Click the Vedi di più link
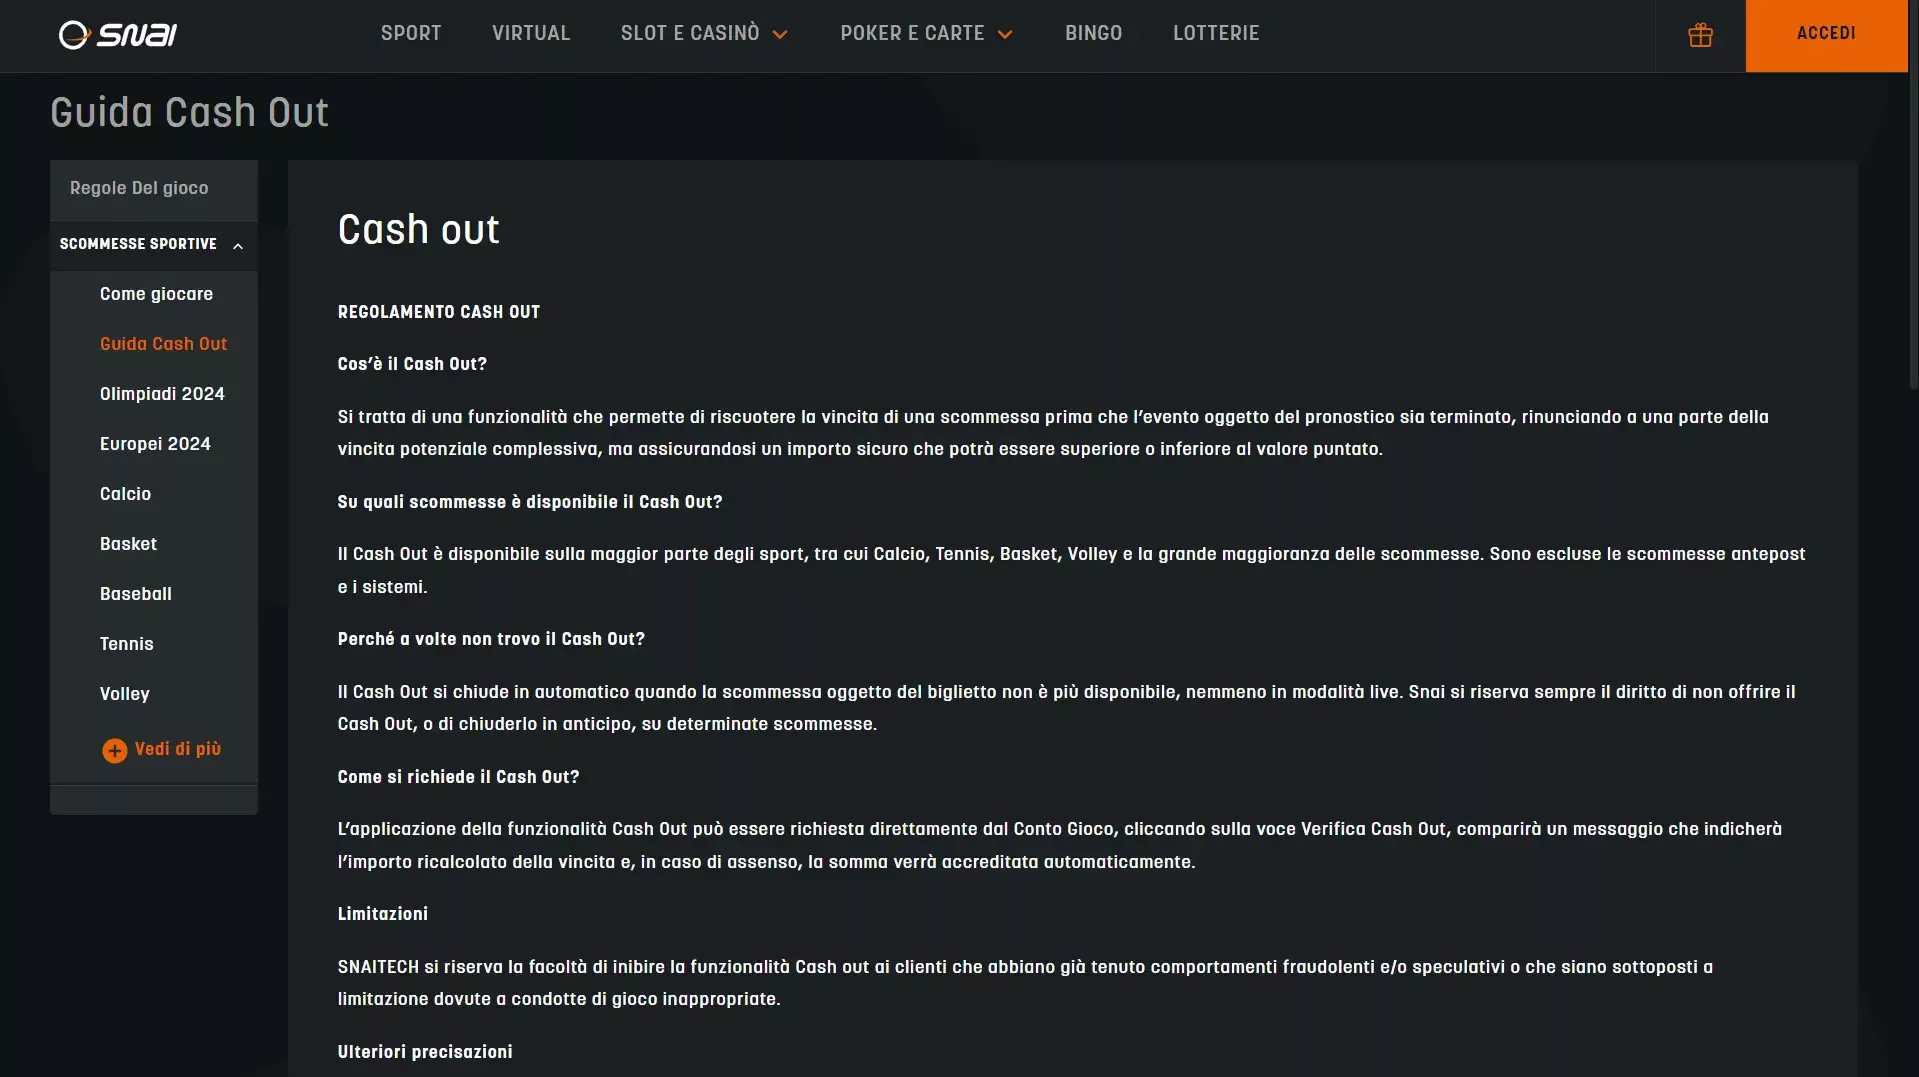1919x1077 pixels. (x=178, y=750)
